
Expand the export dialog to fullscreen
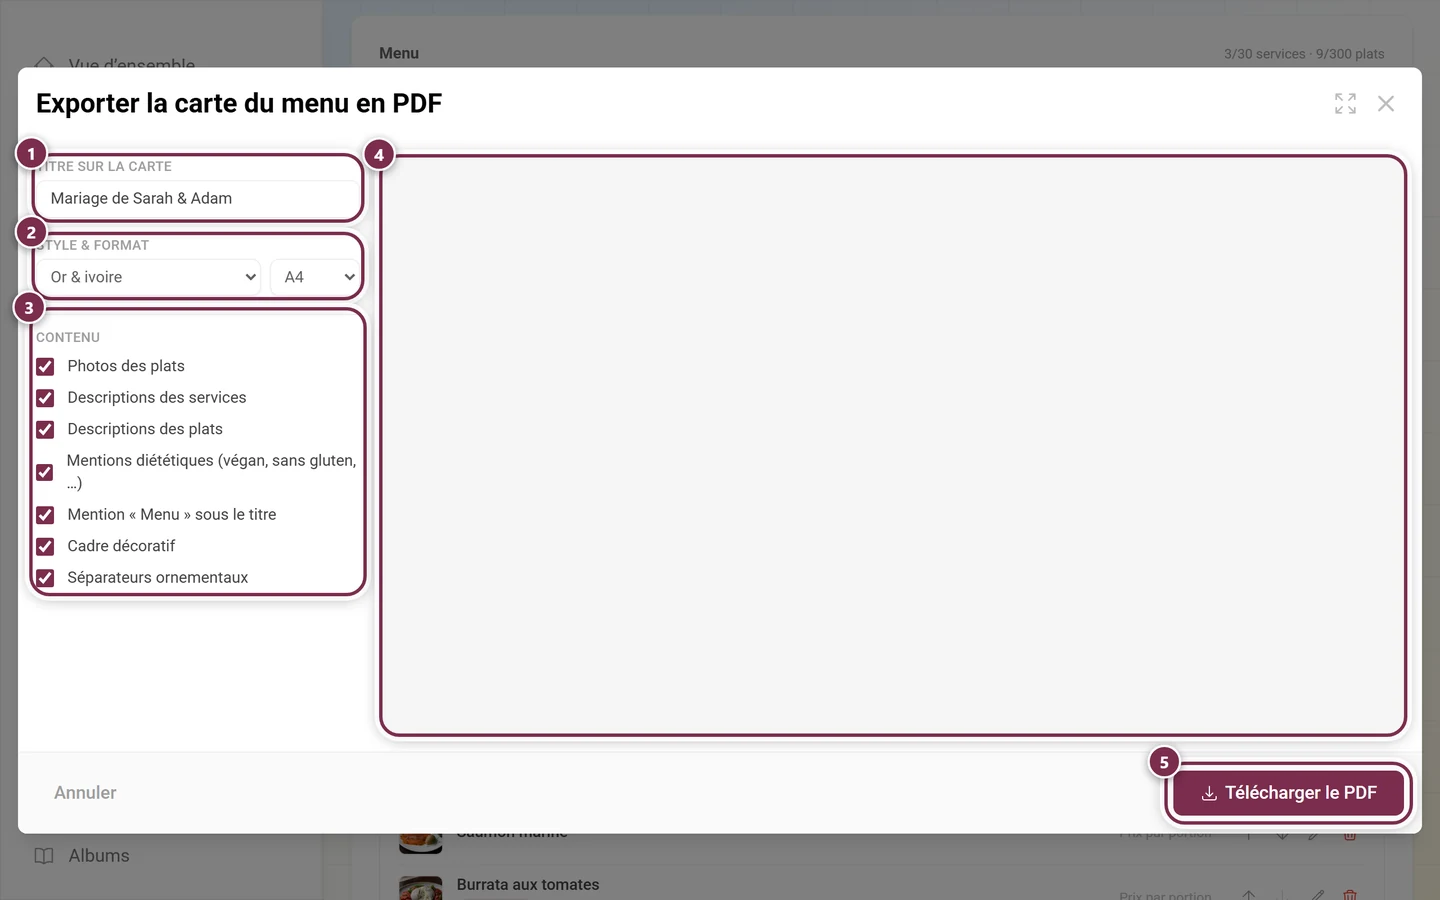(x=1345, y=103)
